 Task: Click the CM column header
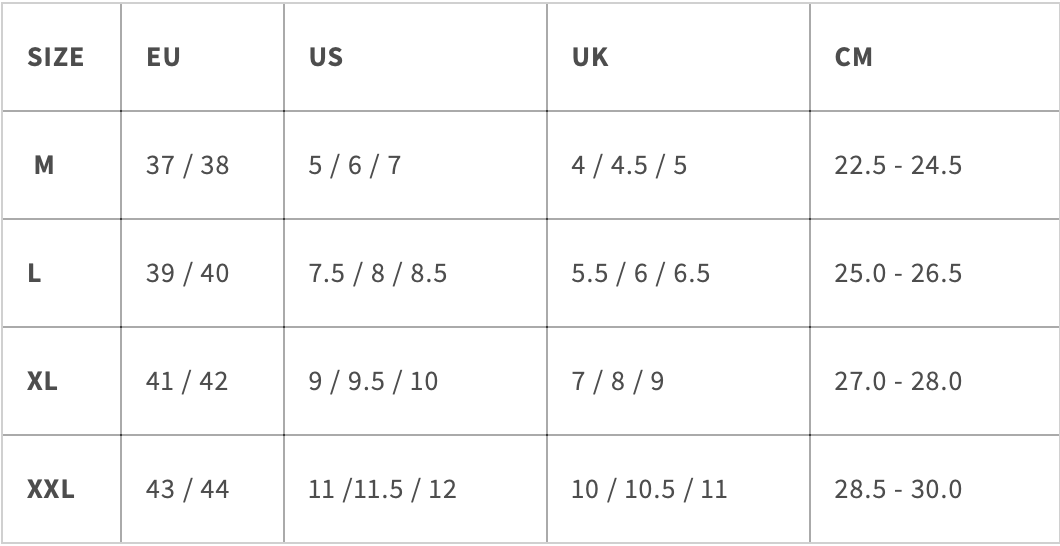[x=853, y=57]
